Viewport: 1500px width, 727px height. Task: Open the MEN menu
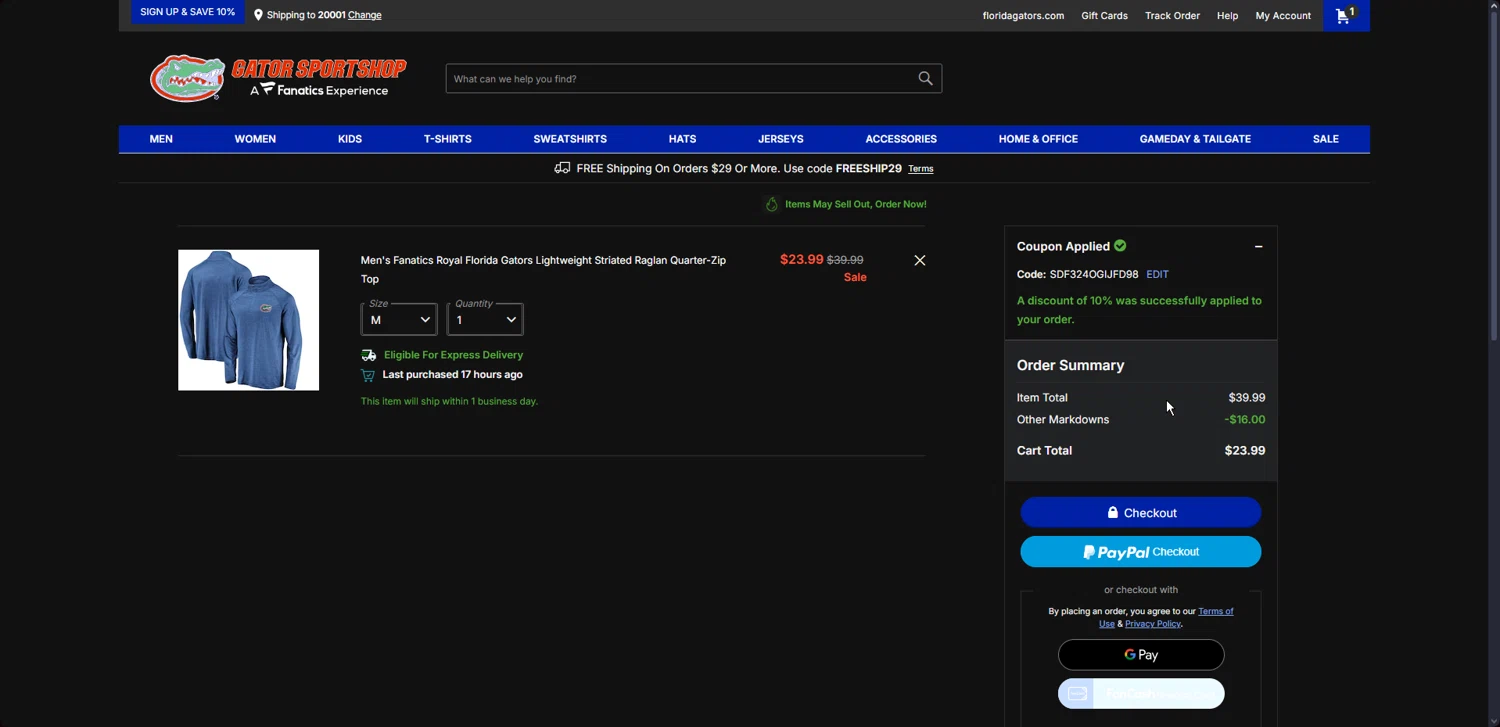click(161, 139)
